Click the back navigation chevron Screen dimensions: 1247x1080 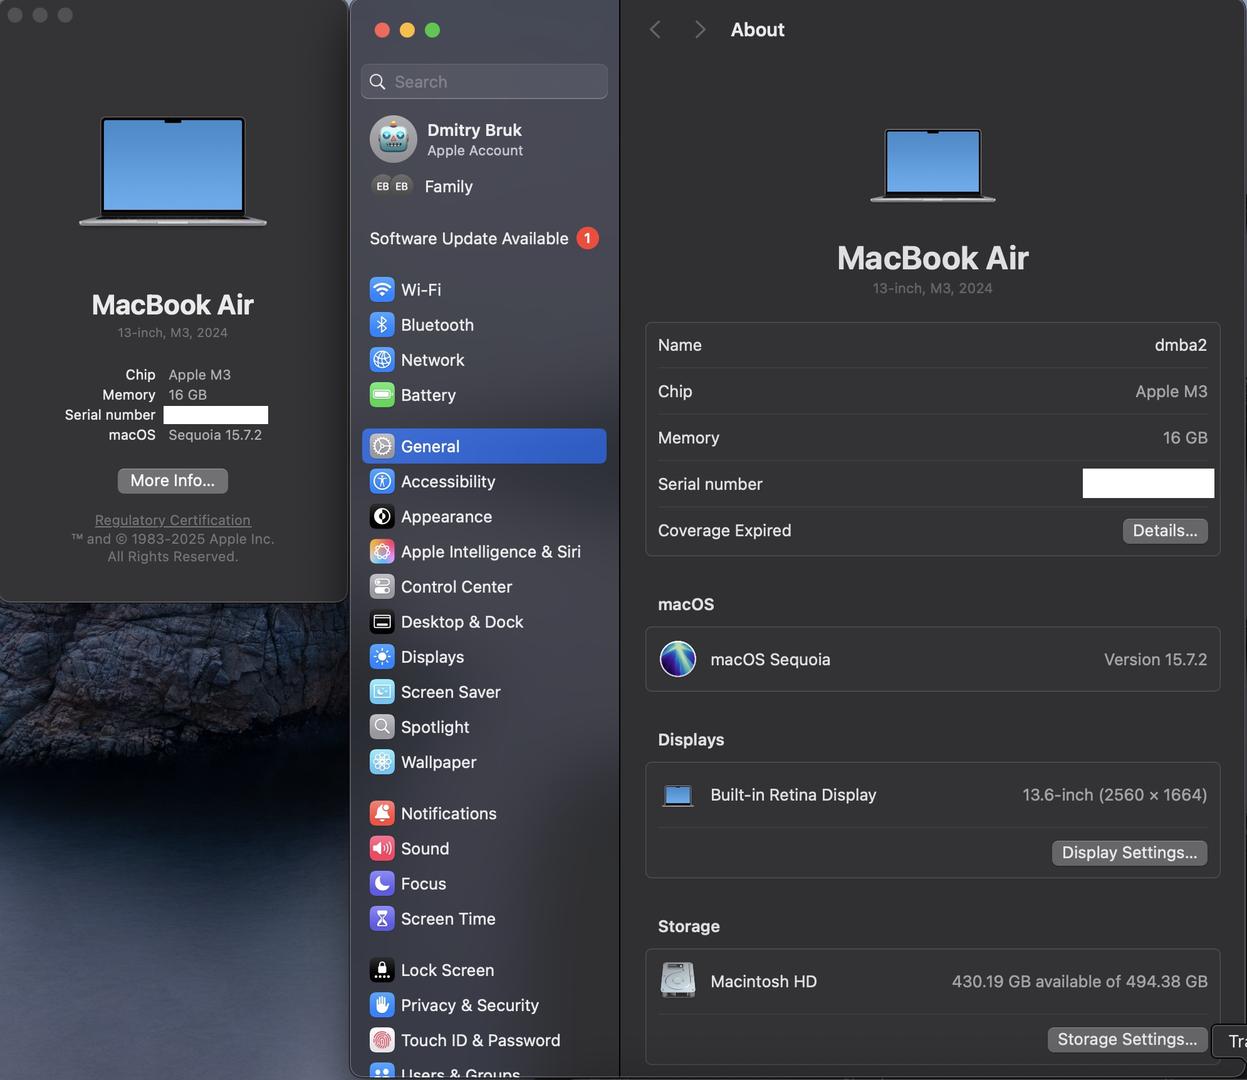[x=655, y=30]
